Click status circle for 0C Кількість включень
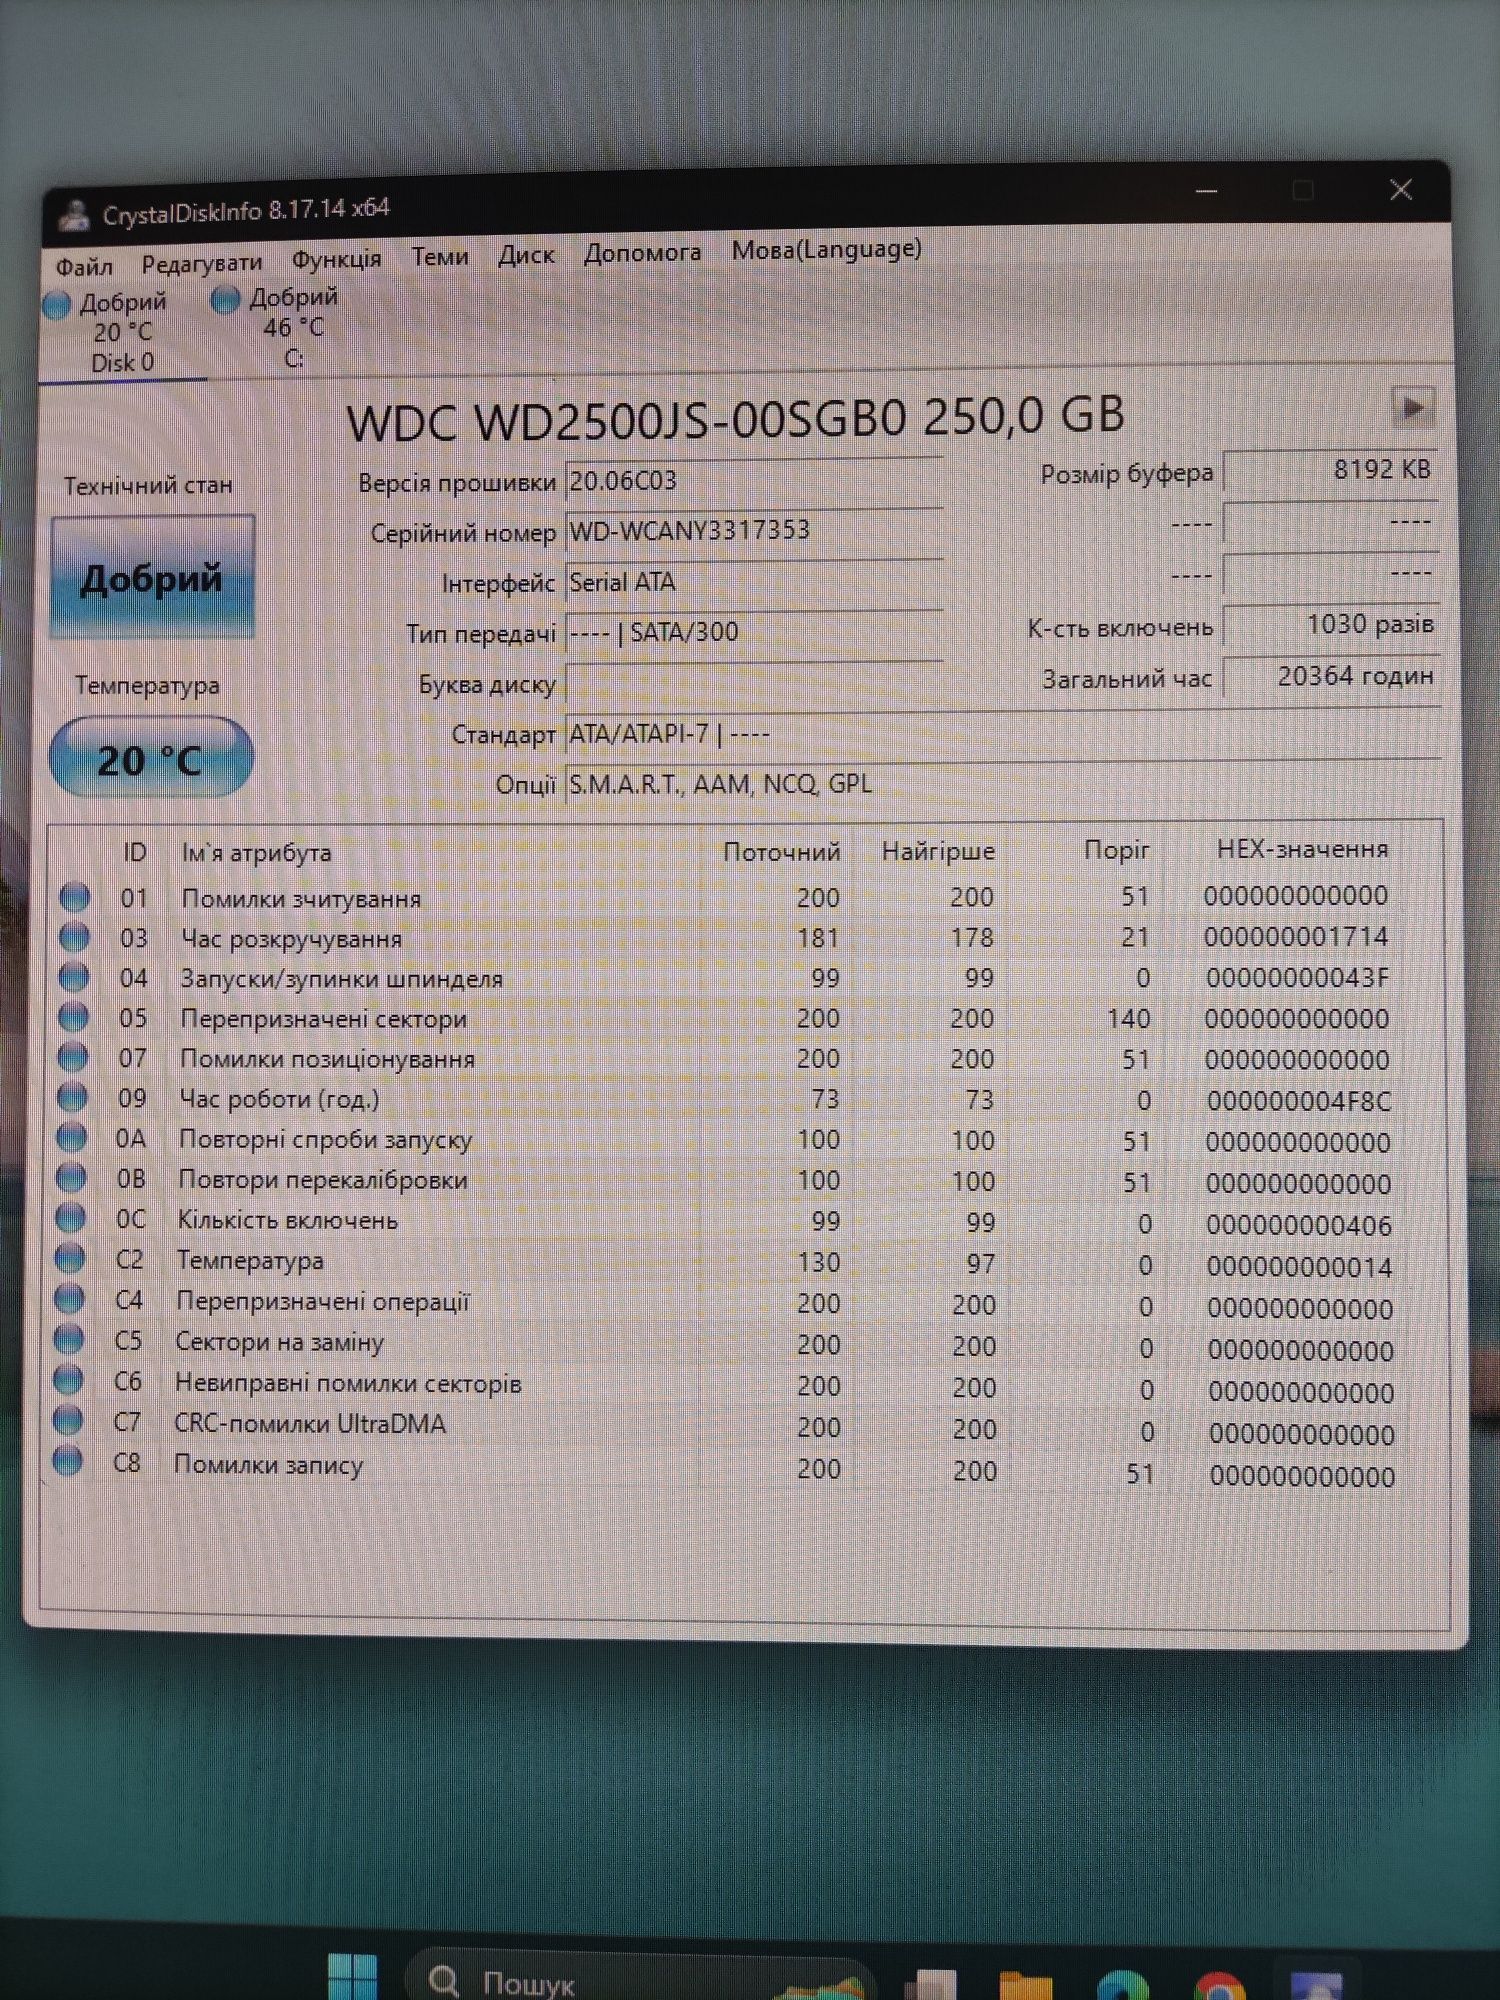 click(x=71, y=1218)
